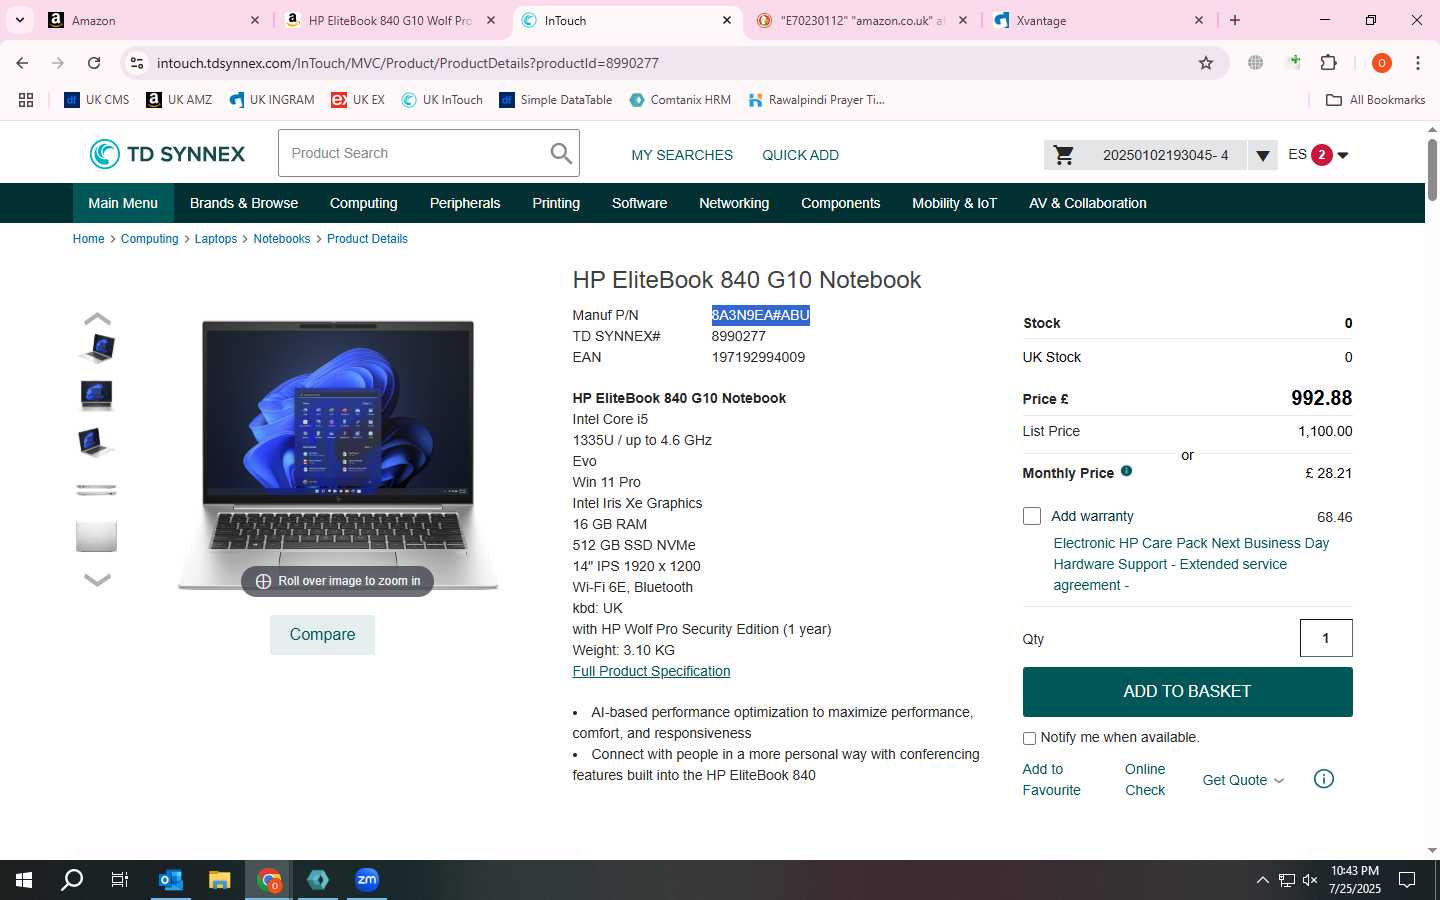Open the Zoom app in the taskbar

point(367,880)
